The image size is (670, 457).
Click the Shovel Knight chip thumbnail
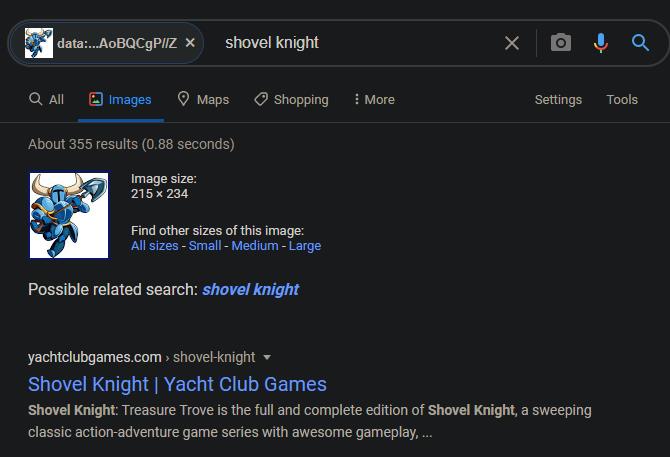pyautogui.click(x=39, y=43)
